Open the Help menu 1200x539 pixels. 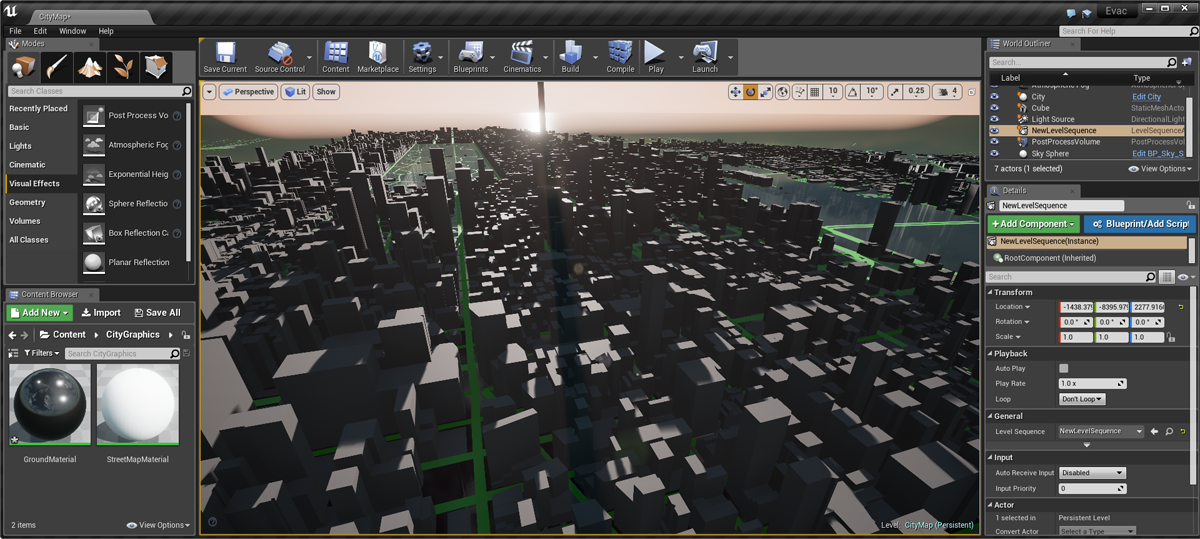coord(106,31)
